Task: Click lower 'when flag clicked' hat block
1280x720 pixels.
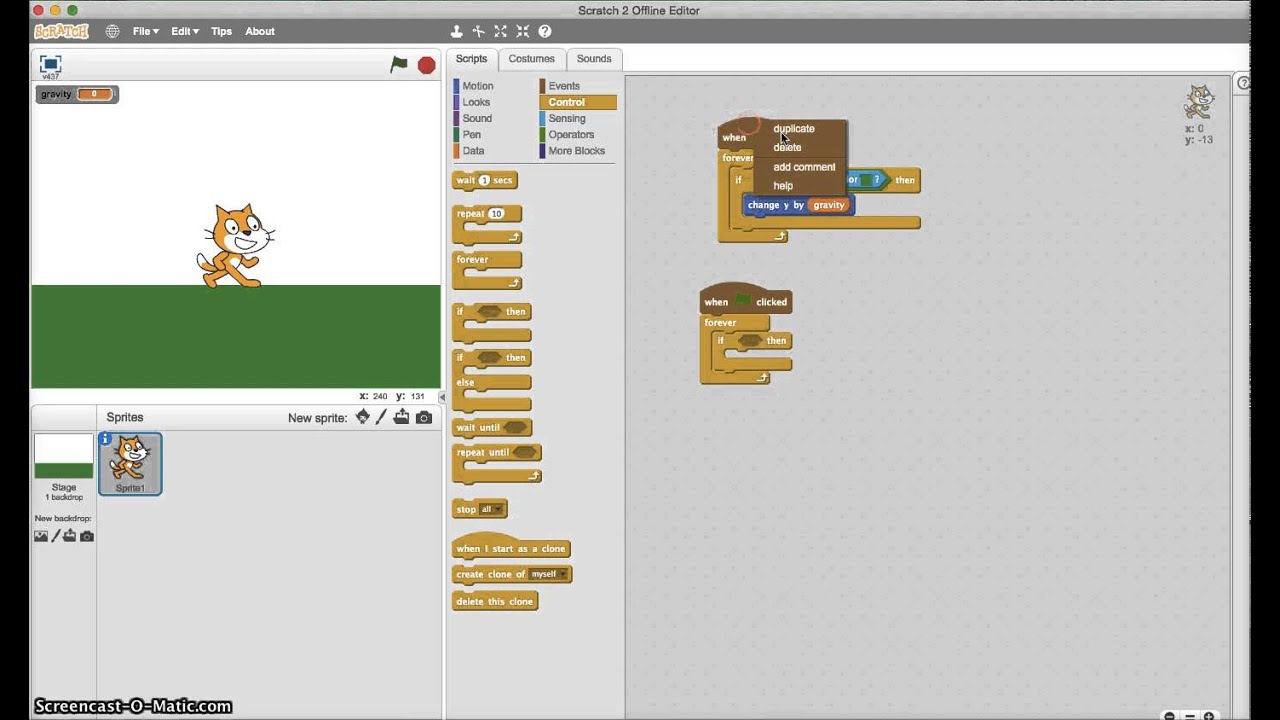Action: pyautogui.click(x=745, y=300)
